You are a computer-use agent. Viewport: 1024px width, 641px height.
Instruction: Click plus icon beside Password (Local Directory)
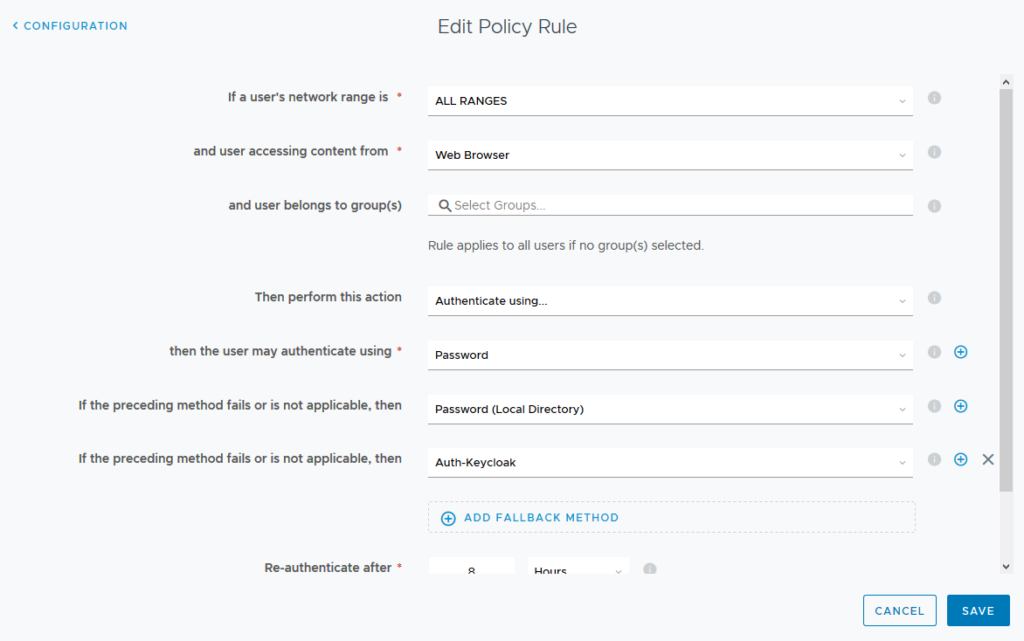coord(961,406)
